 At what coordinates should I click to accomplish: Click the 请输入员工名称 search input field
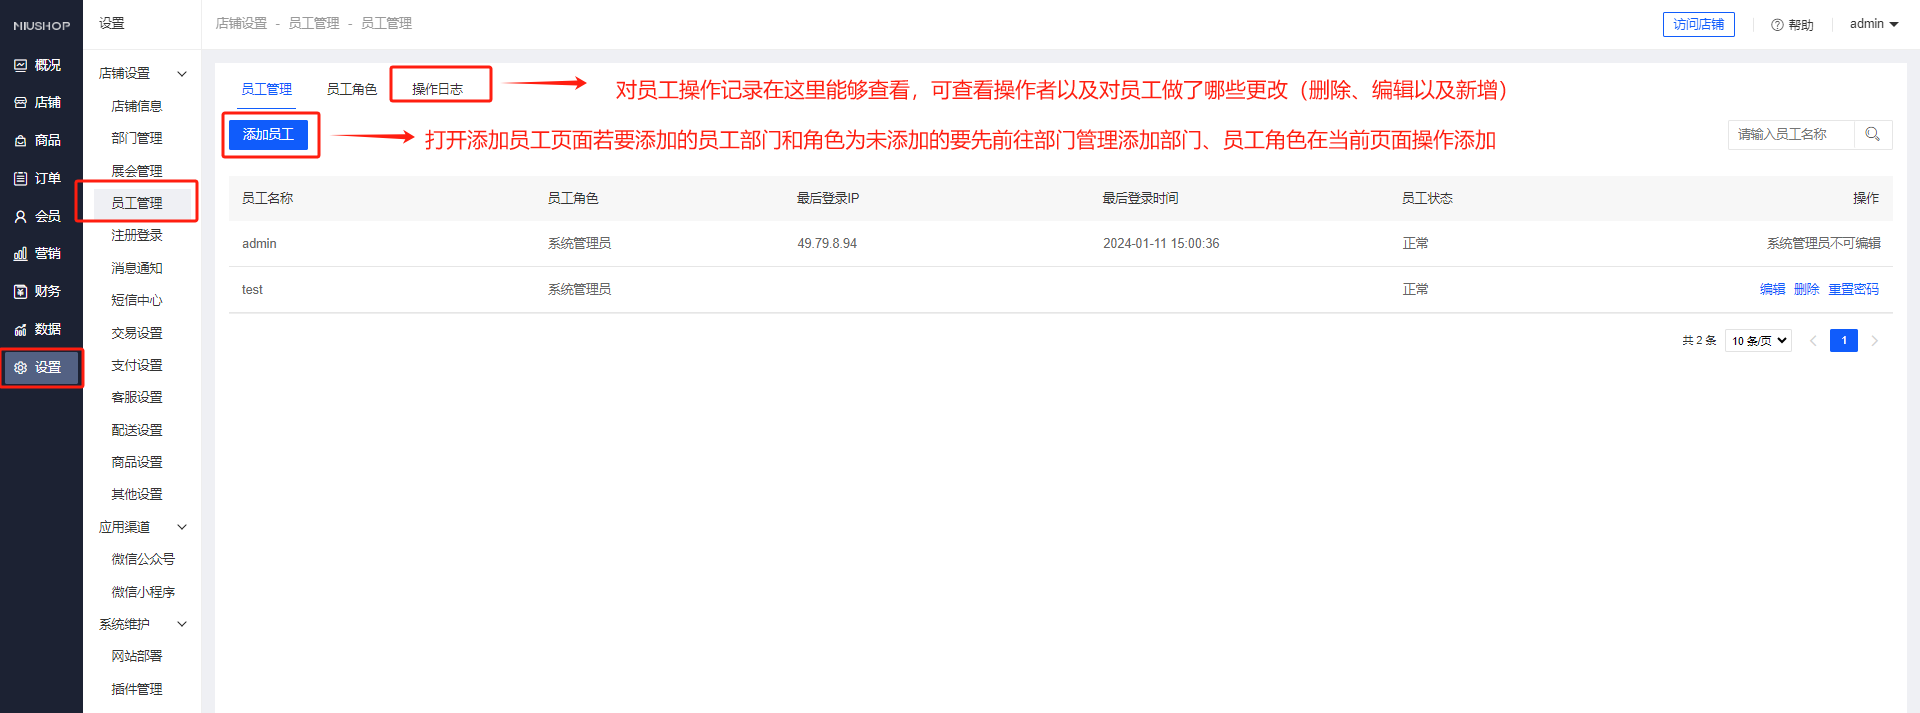1790,134
